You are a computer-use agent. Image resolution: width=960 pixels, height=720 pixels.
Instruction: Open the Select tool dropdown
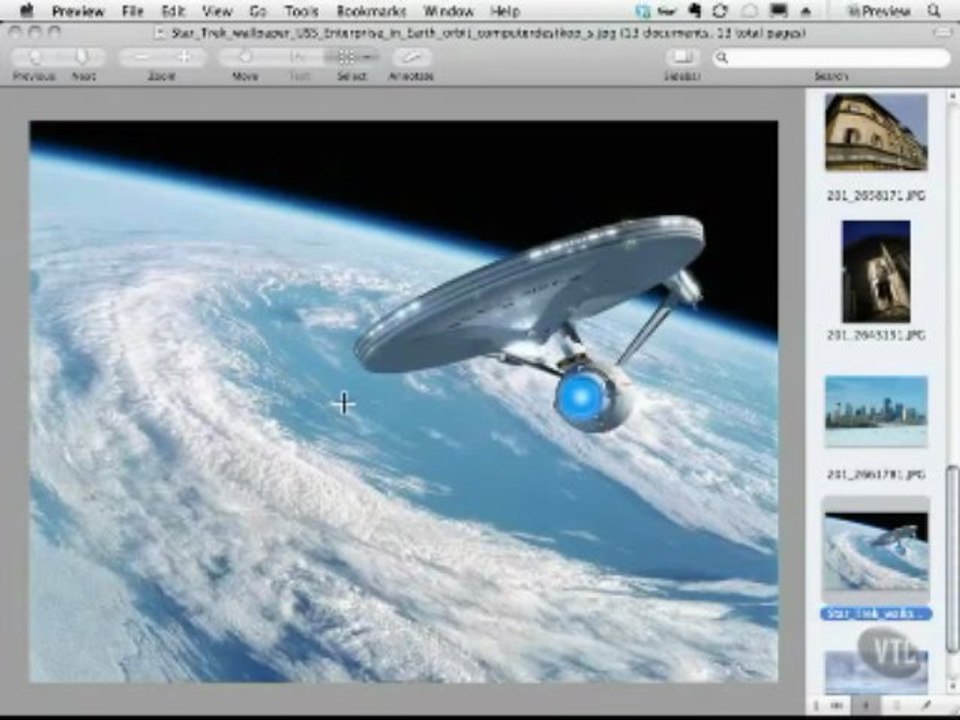click(351, 57)
